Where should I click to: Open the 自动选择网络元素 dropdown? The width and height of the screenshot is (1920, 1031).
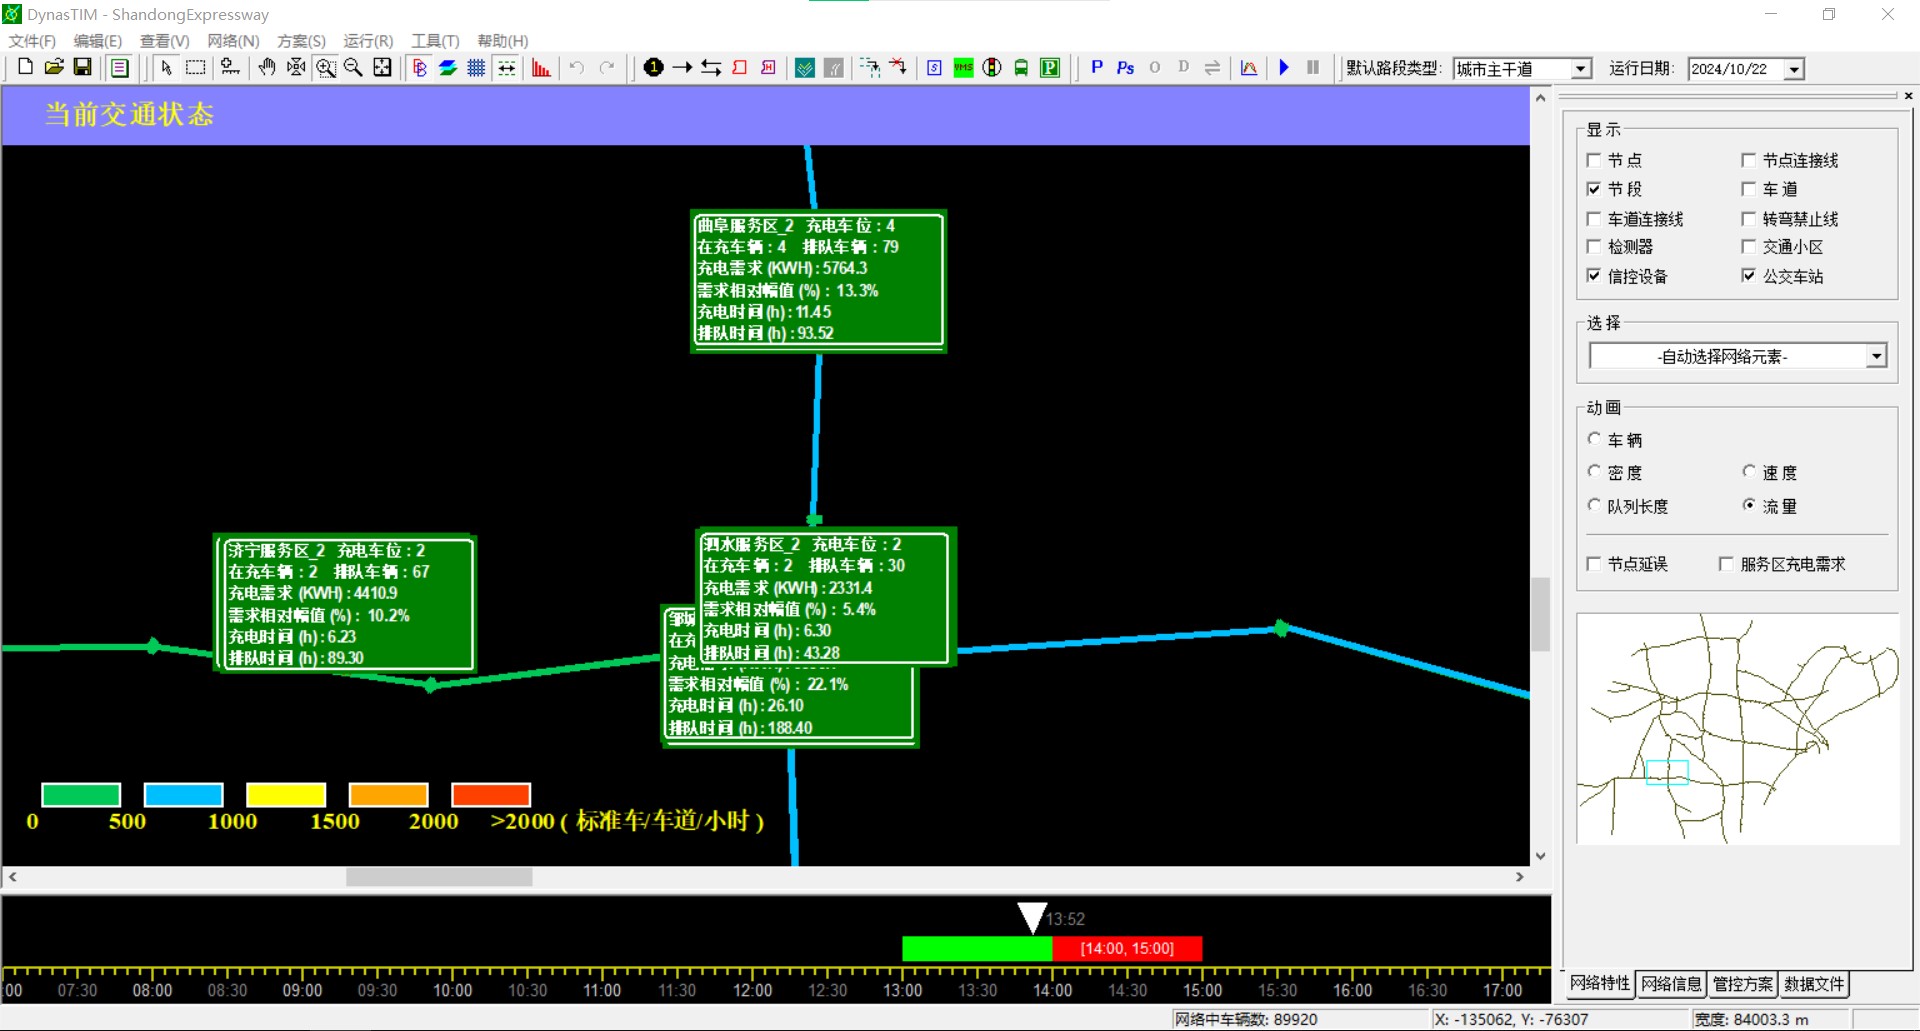(1876, 356)
